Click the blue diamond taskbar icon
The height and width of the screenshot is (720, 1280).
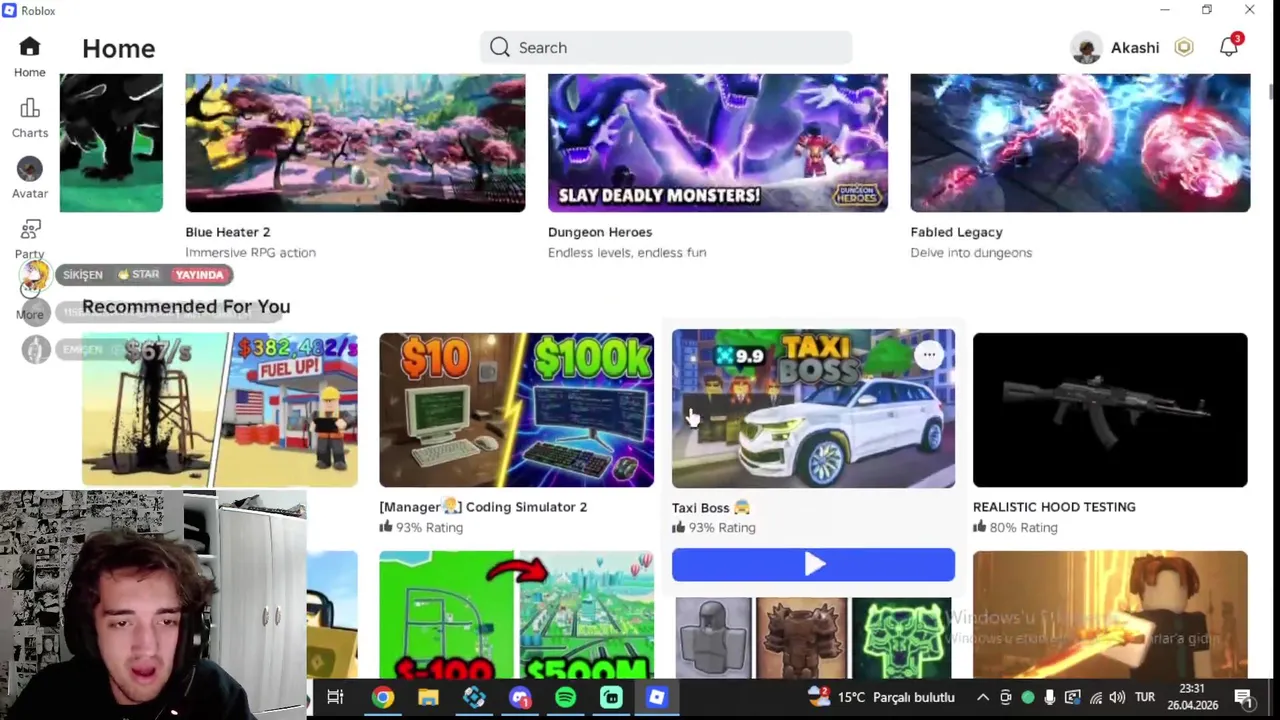[474, 697]
